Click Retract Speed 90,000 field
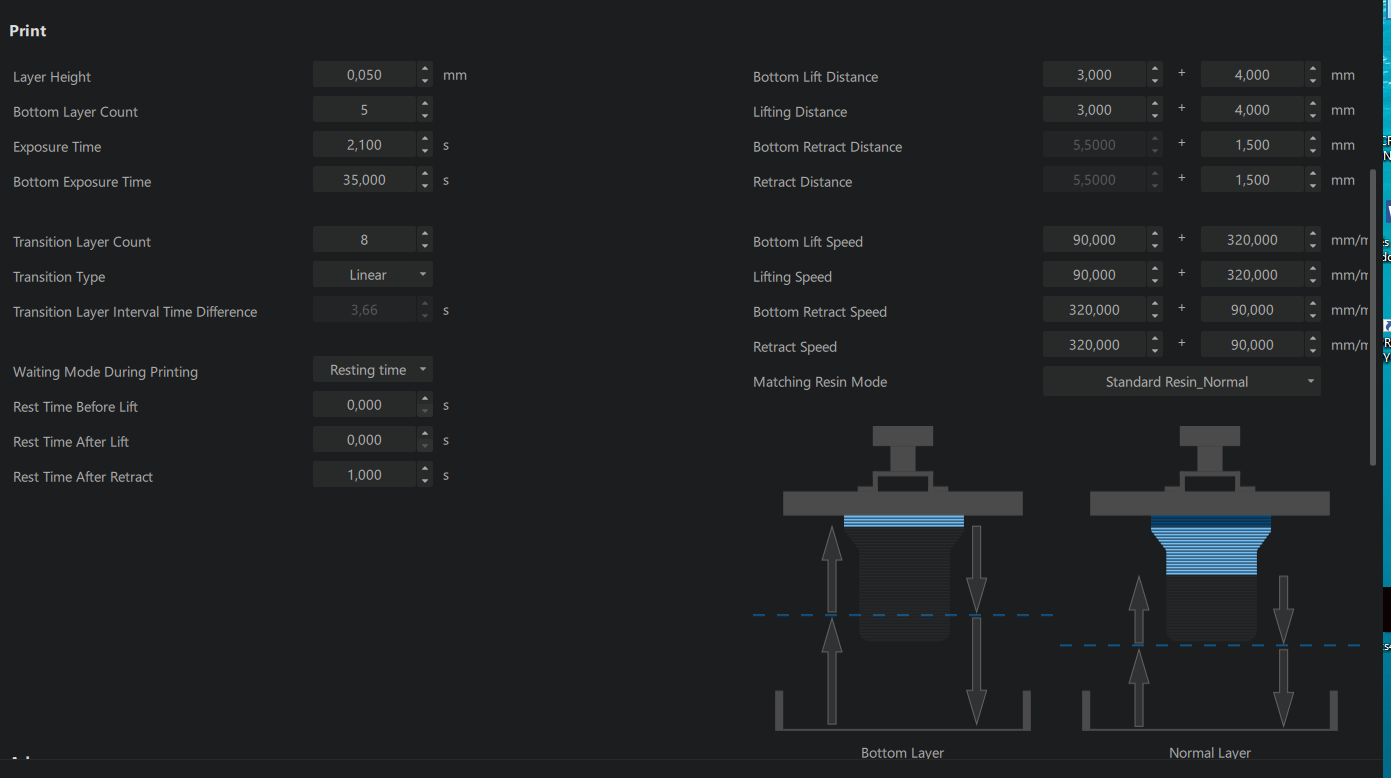This screenshot has width=1391, height=778. (1252, 345)
